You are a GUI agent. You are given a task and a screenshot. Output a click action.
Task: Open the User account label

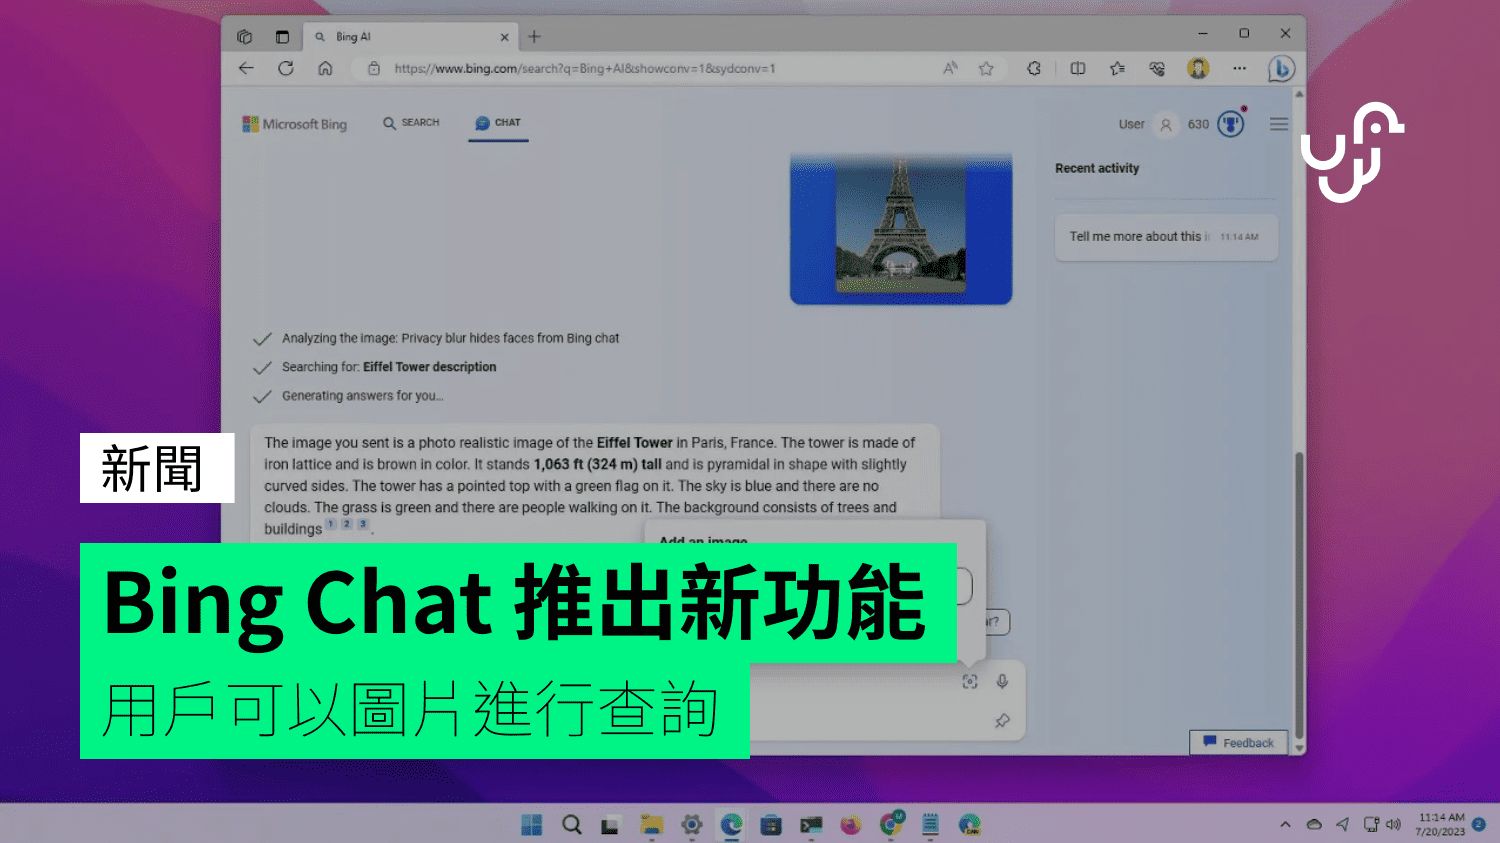pos(1131,124)
